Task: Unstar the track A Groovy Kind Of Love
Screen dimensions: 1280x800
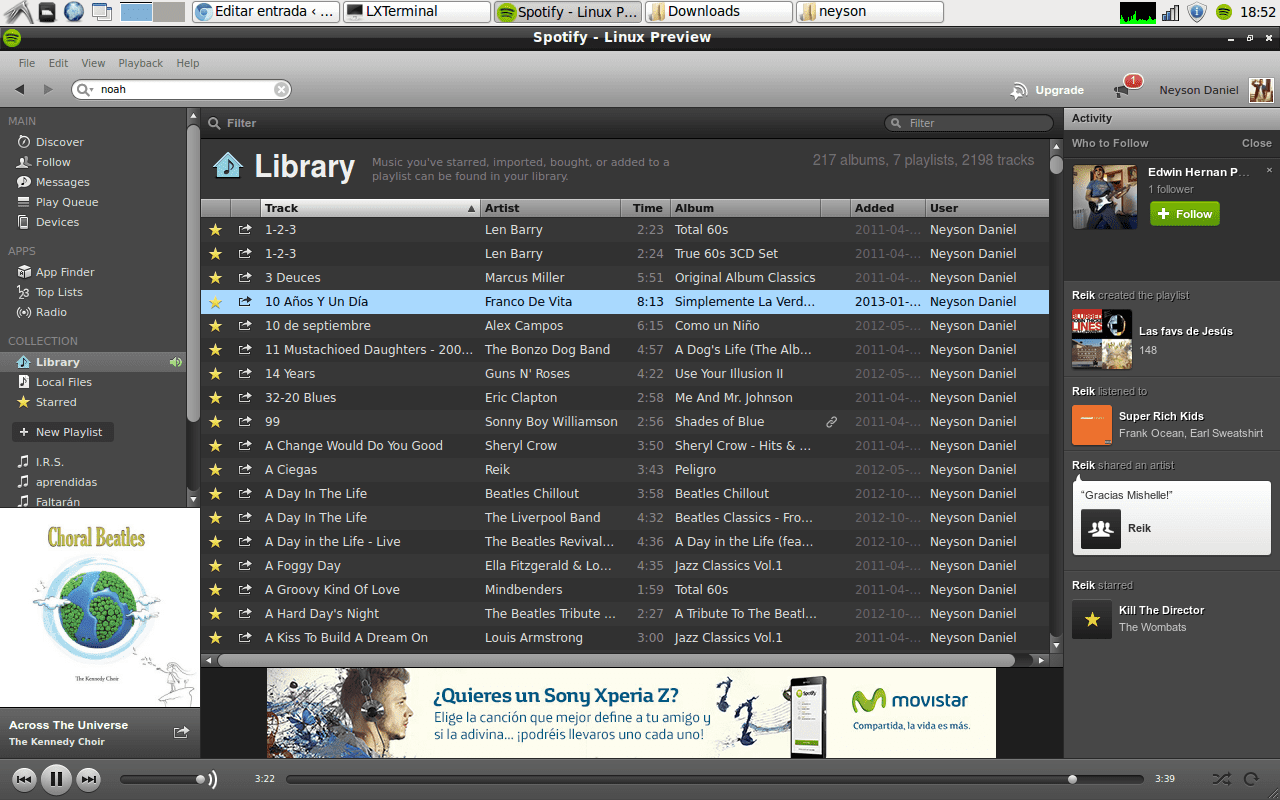Action: [x=215, y=590]
